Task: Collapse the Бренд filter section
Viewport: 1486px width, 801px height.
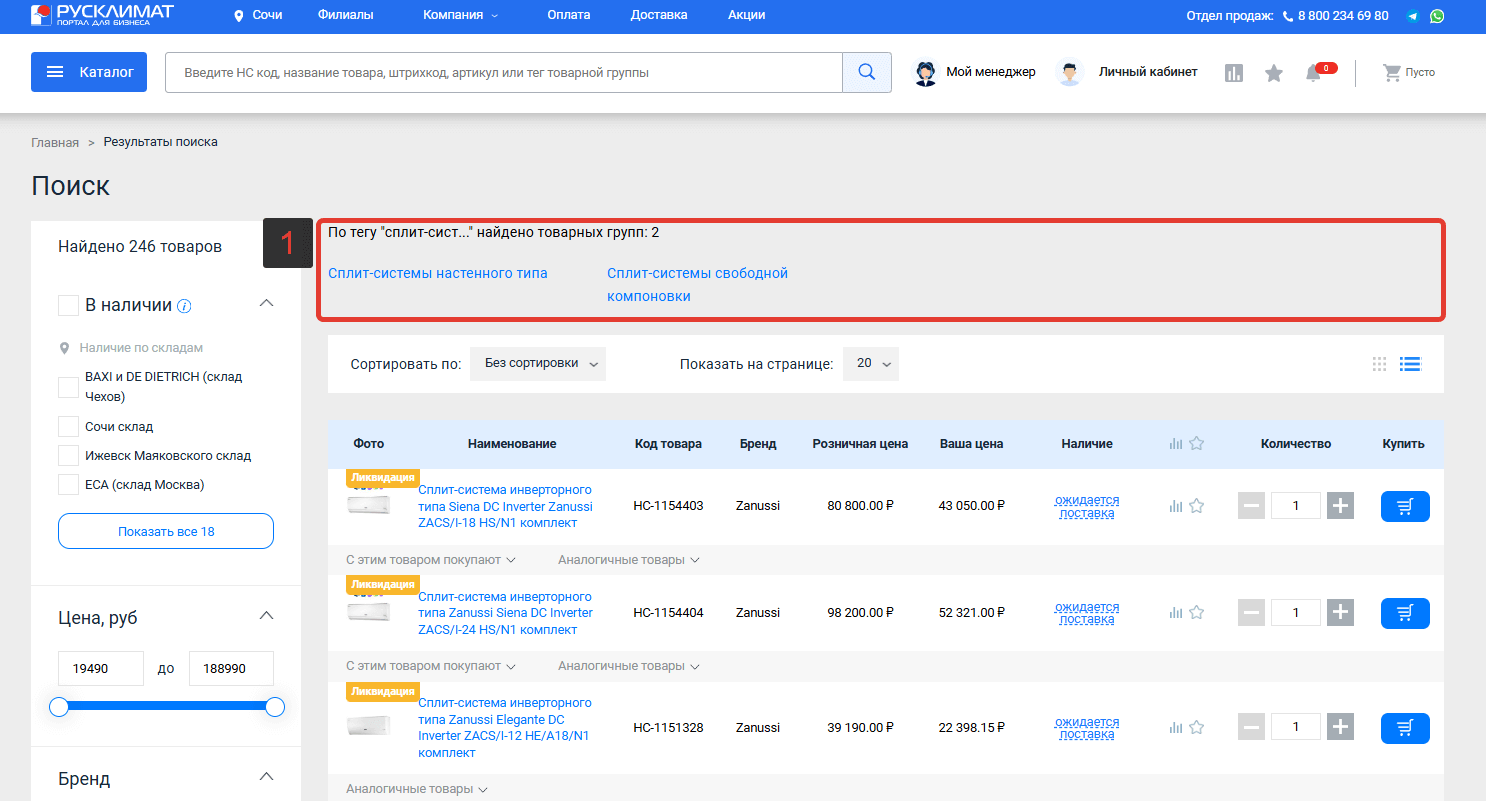Action: [x=266, y=777]
